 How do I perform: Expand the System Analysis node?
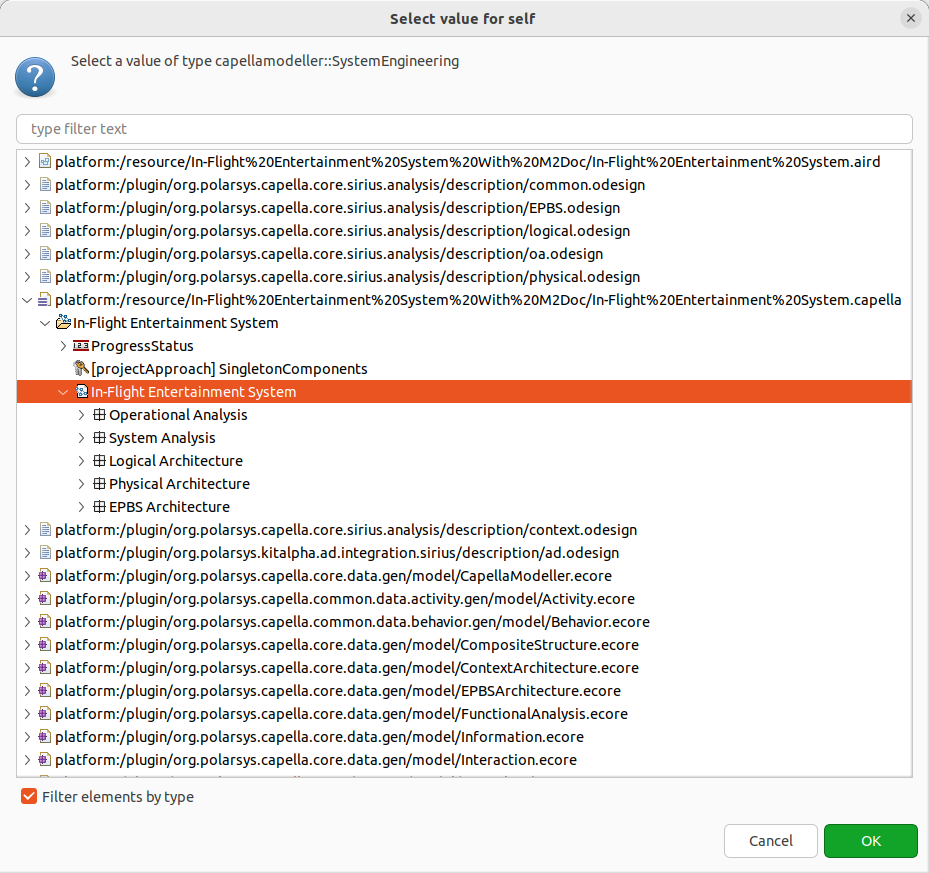[82, 438]
